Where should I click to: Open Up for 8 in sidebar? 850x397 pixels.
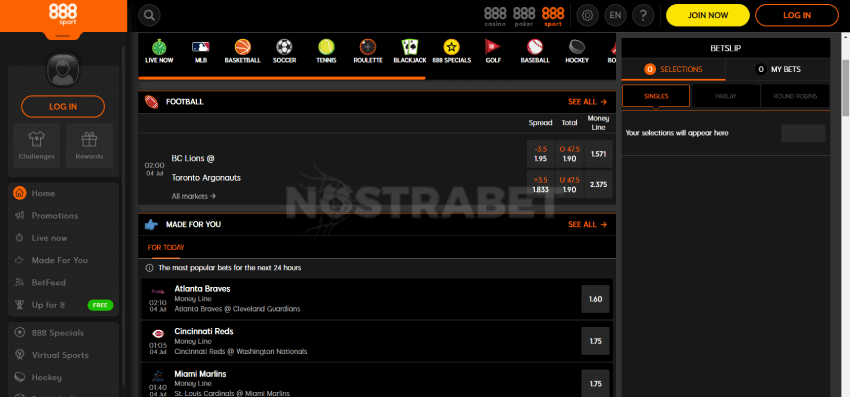point(63,305)
